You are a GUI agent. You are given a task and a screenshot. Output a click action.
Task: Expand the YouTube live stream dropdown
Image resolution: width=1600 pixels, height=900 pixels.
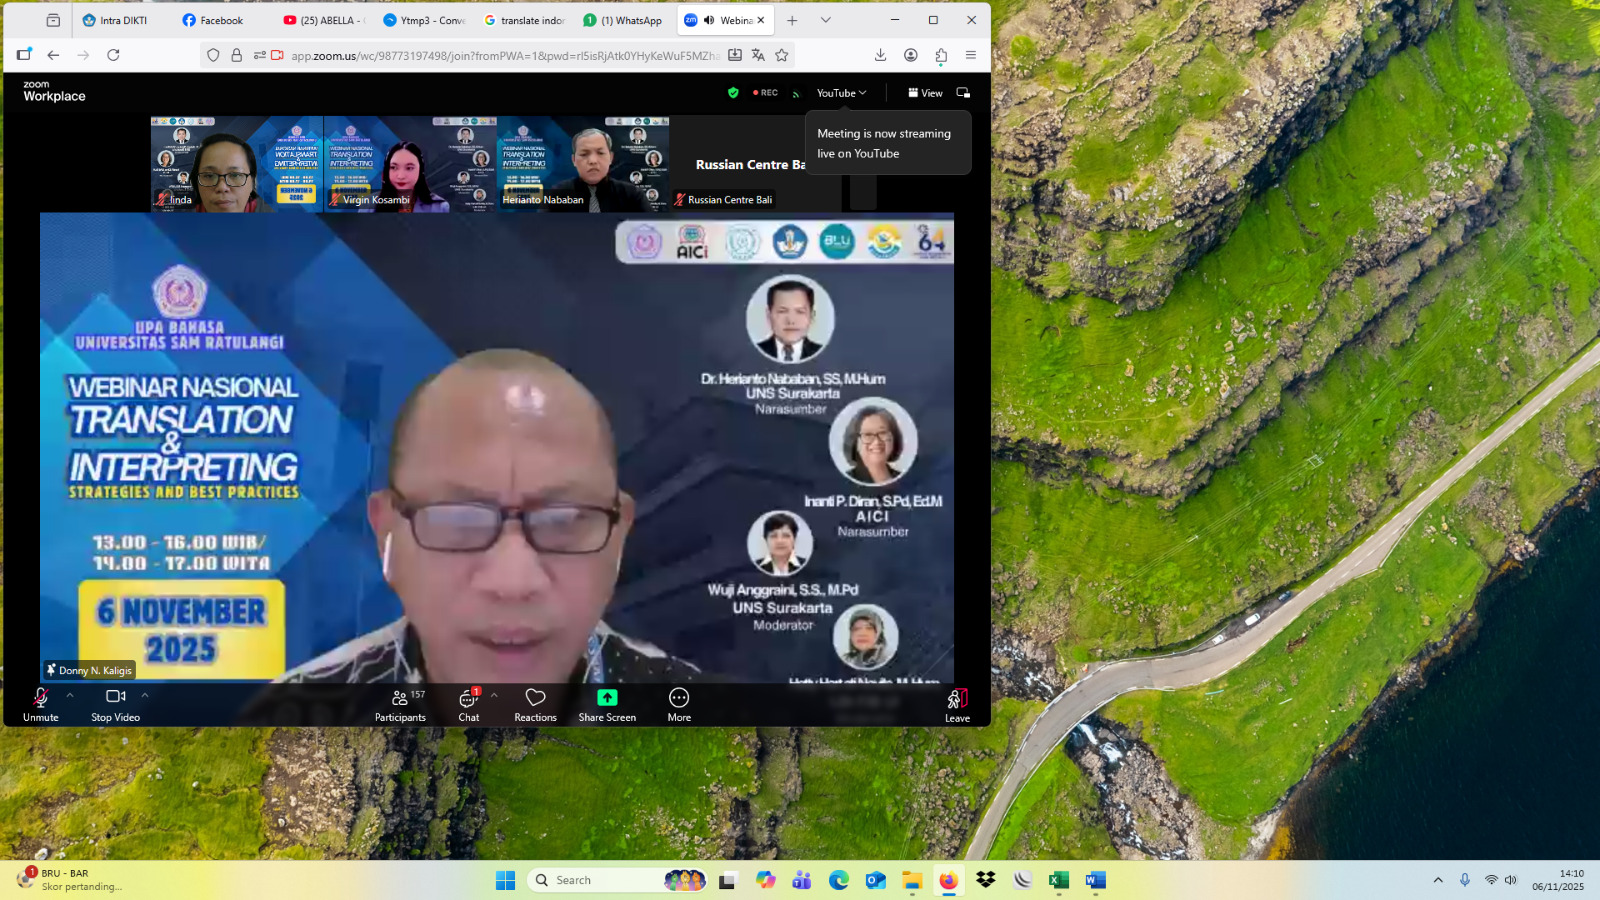pyautogui.click(x=841, y=93)
